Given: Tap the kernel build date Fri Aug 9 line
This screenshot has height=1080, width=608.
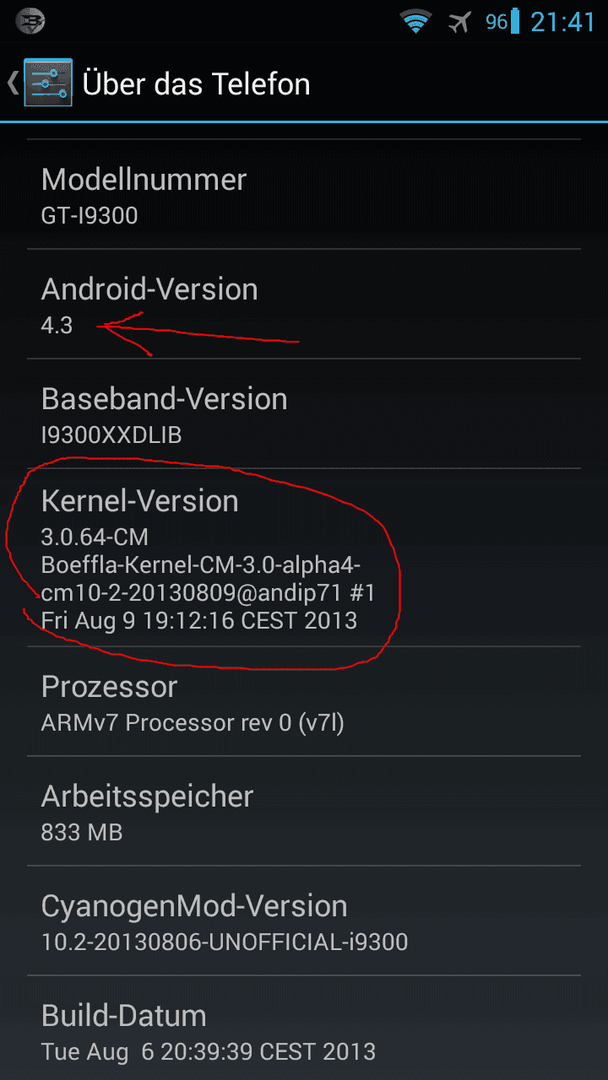Looking at the screenshot, I should pos(199,620).
